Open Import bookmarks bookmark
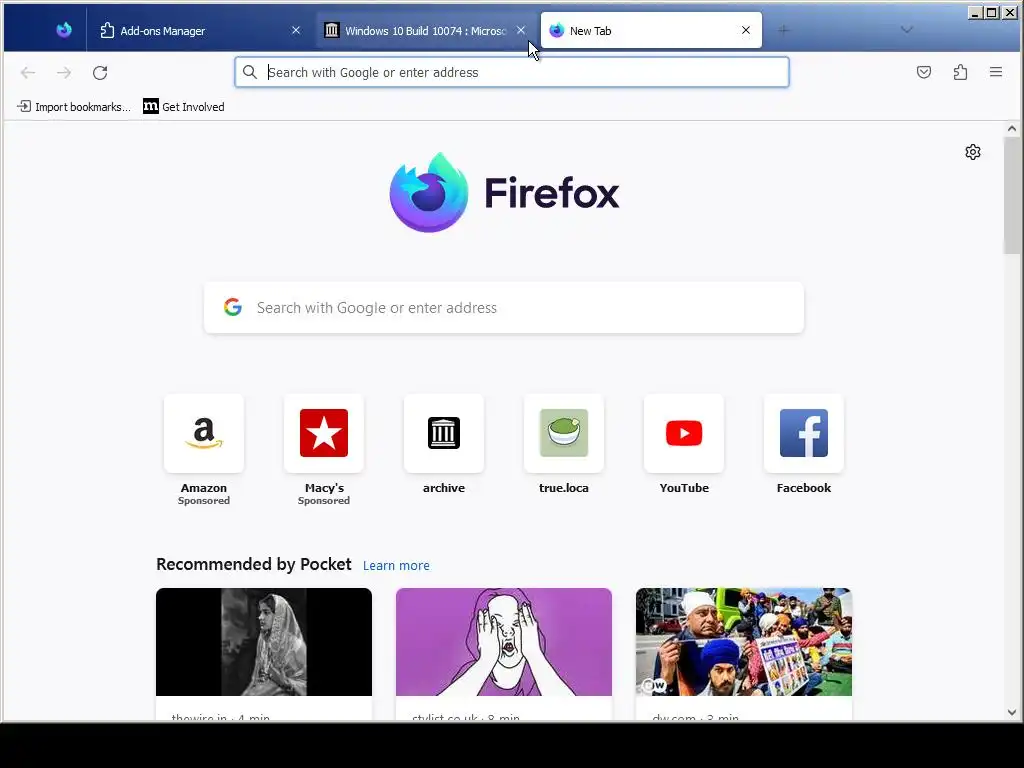This screenshot has width=1024, height=768. pos(74,106)
